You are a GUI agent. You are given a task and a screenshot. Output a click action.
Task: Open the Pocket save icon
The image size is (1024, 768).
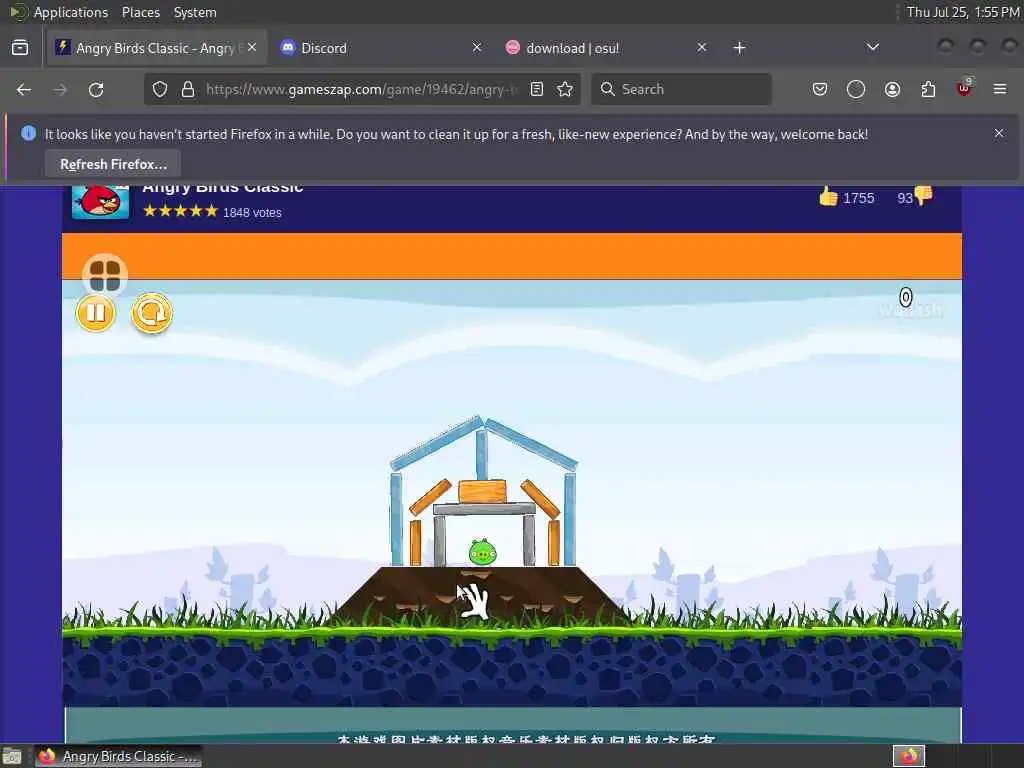point(820,89)
